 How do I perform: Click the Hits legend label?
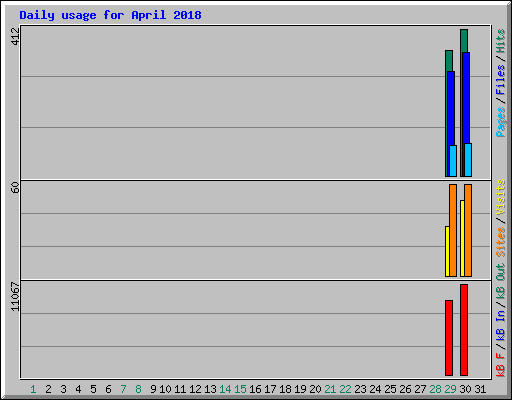500,41
